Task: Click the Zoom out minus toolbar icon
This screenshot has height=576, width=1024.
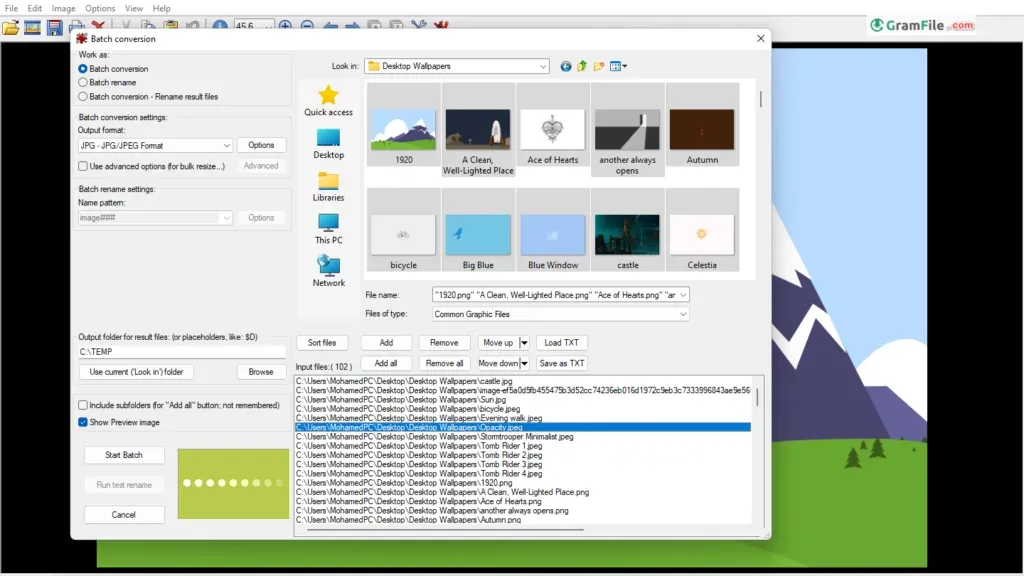Action: pyautogui.click(x=307, y=26)
